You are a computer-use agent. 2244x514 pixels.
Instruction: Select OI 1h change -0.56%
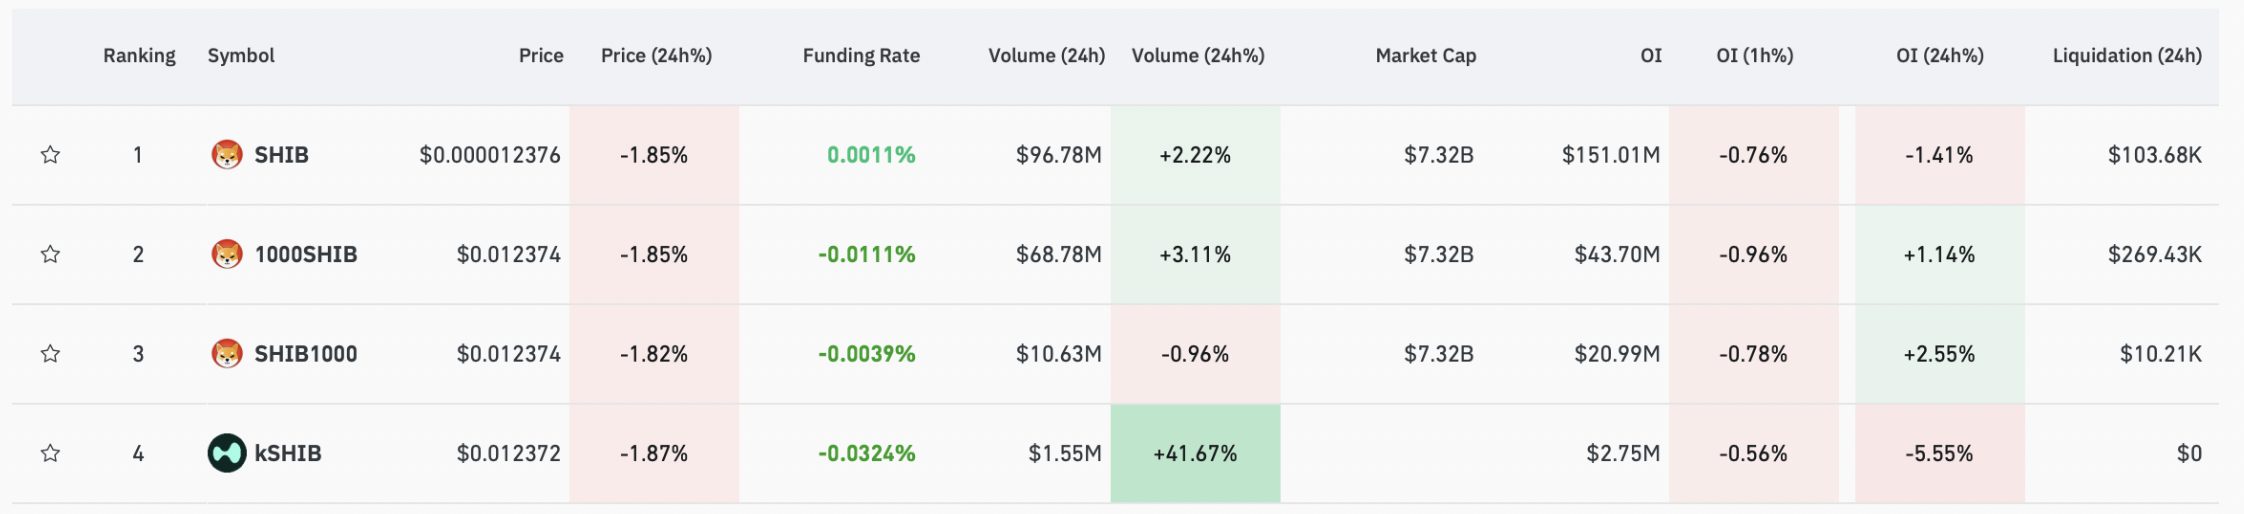[x=1753, y=453]
